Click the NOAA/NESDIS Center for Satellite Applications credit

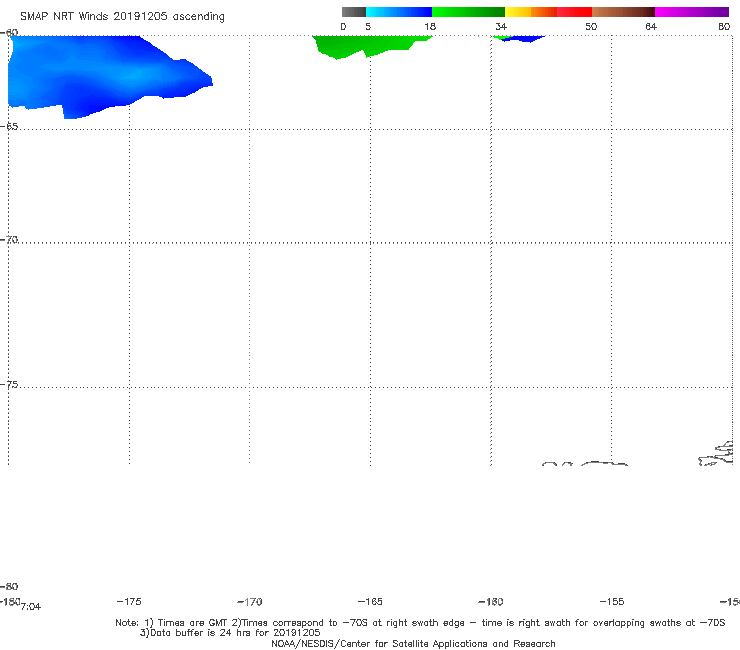pos(413,643)
